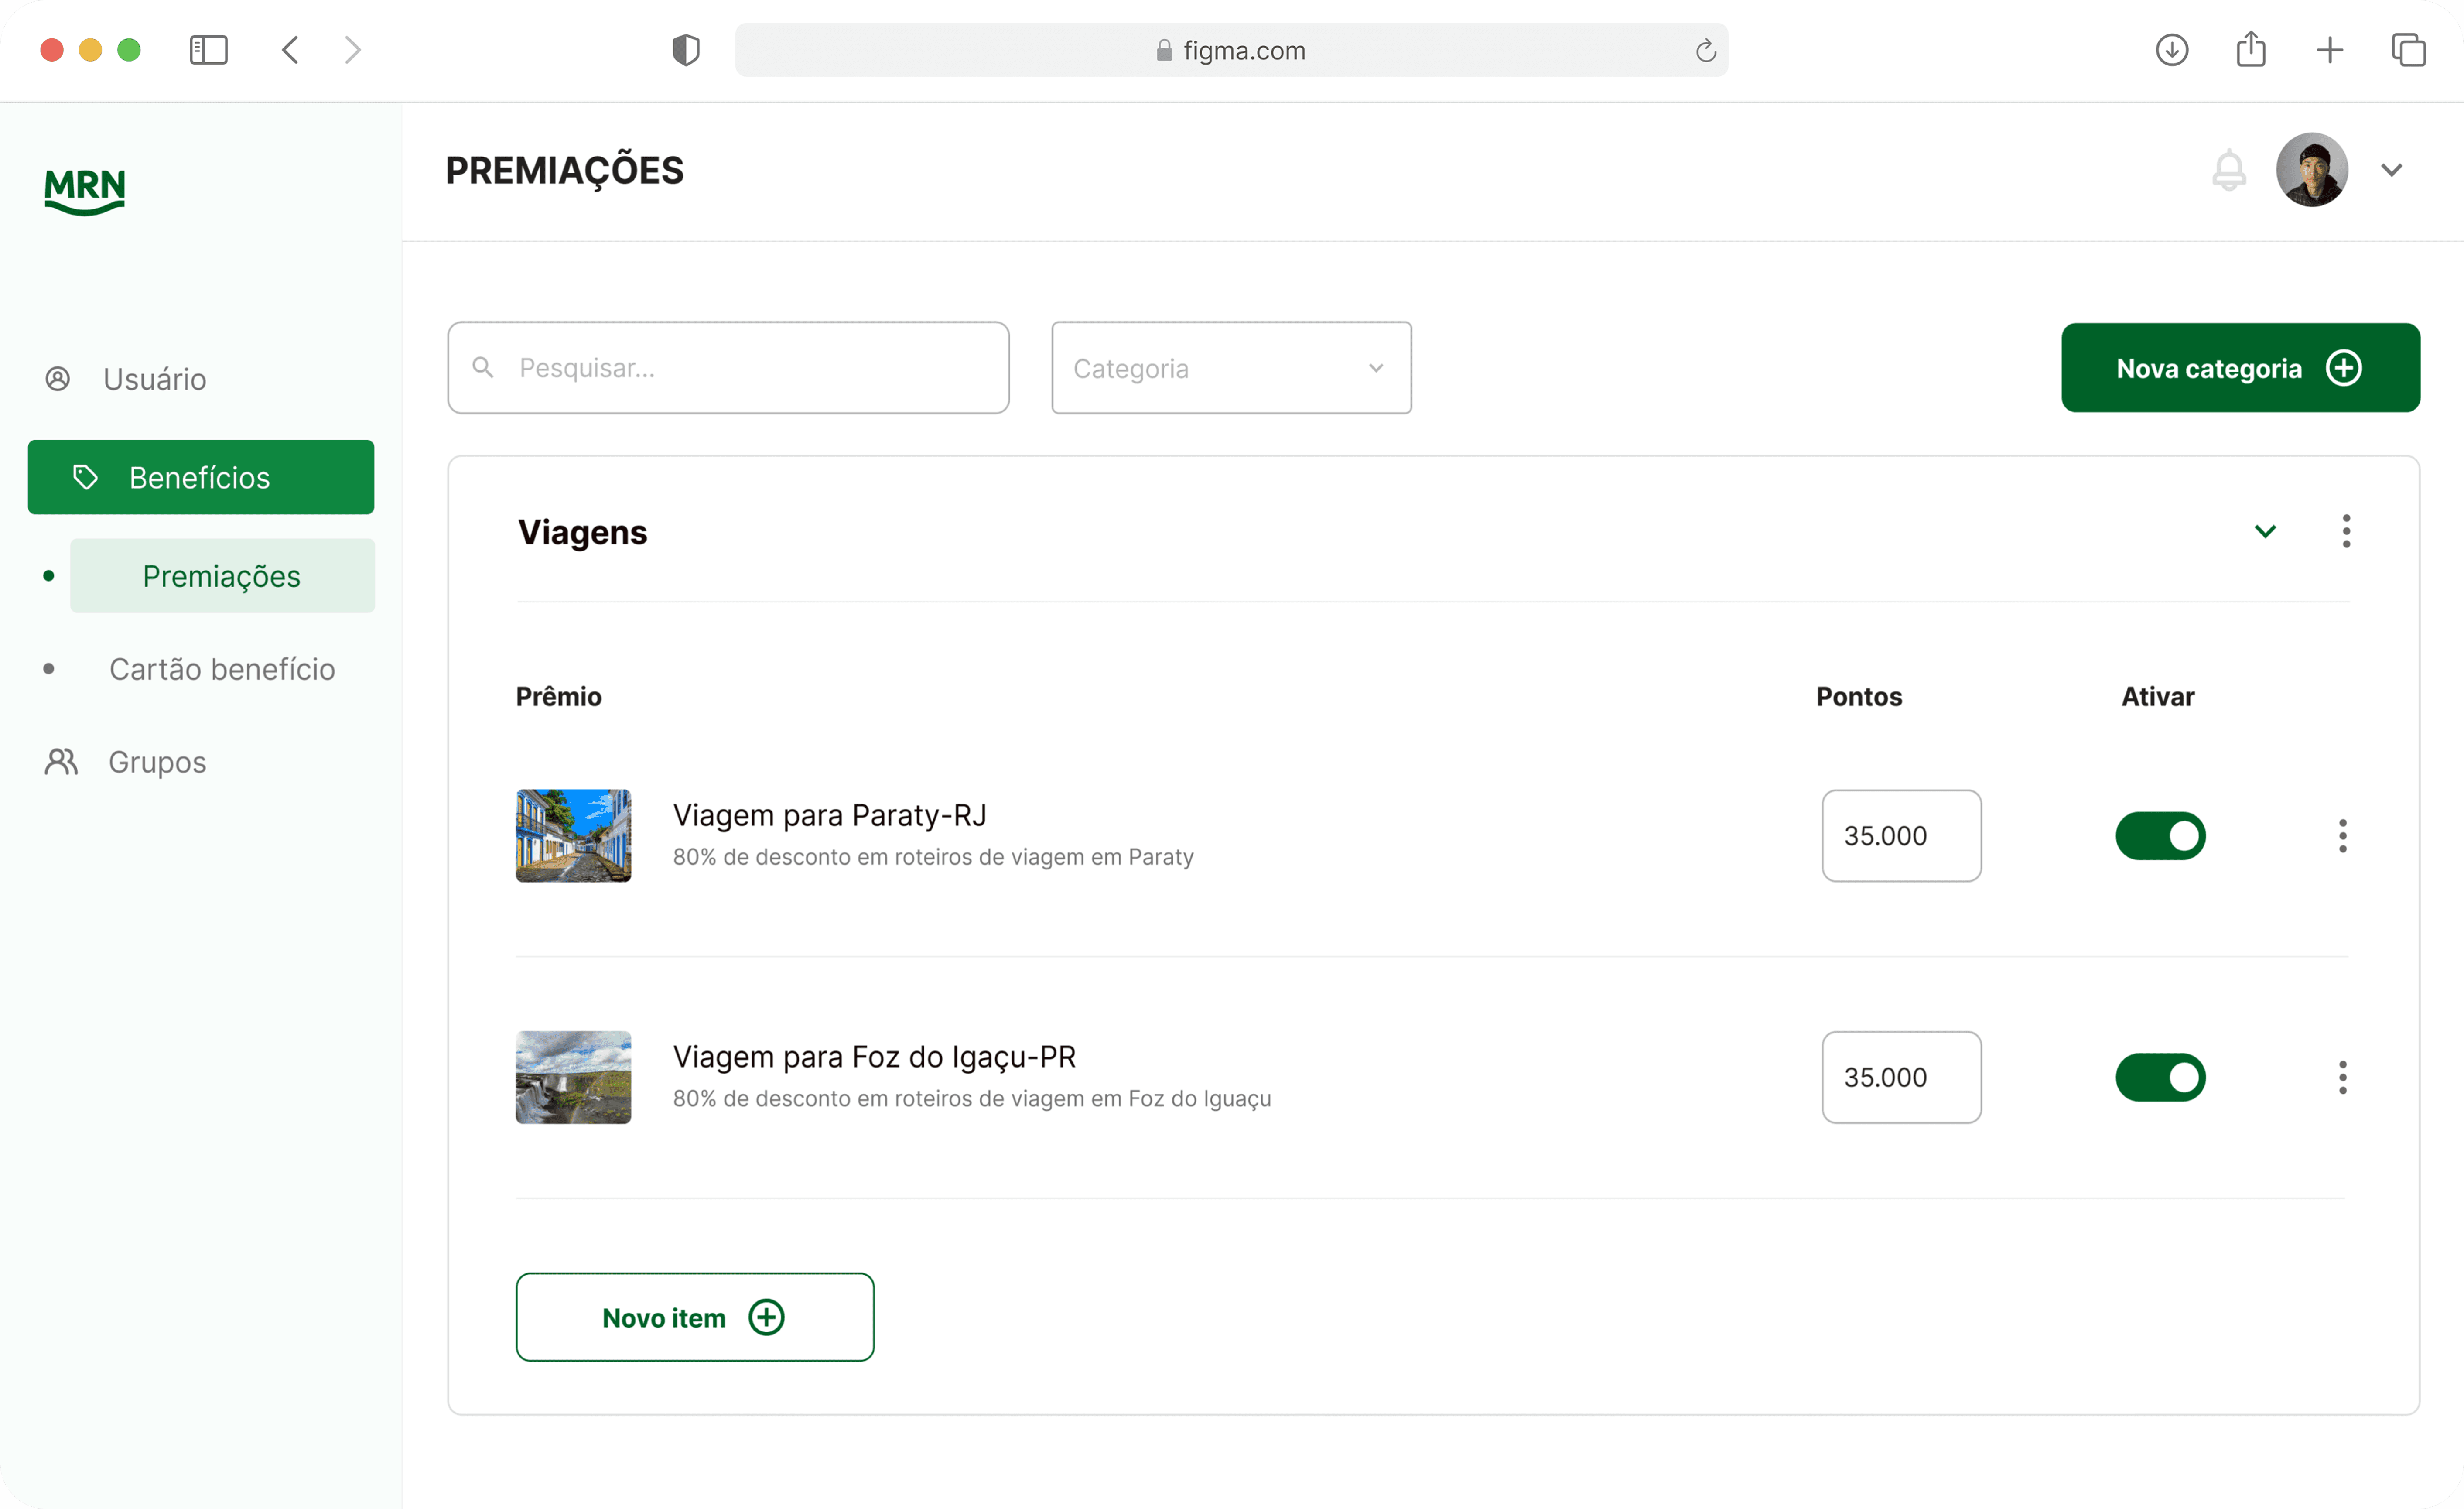Image resolution: width=2464 pixels, height=1509 pixels.
Task: Click the Safari share icon
Action: click(2250, 50)
